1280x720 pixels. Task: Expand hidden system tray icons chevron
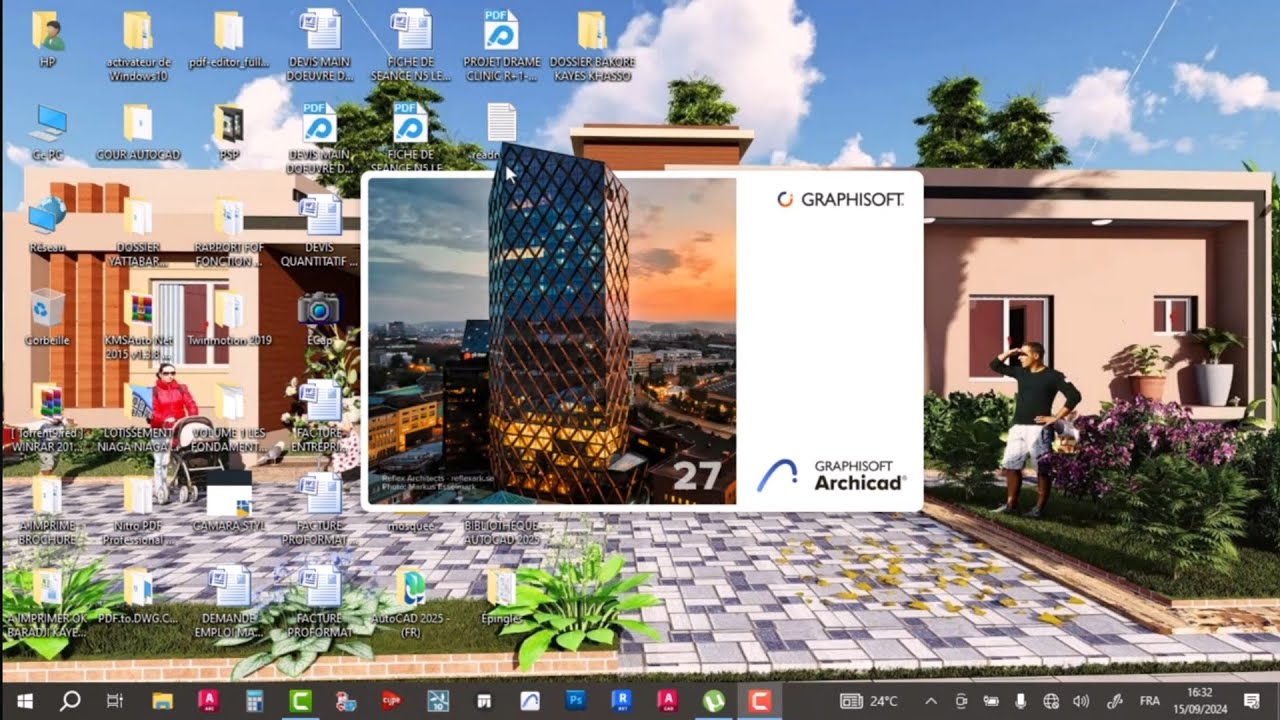point(931,701)
